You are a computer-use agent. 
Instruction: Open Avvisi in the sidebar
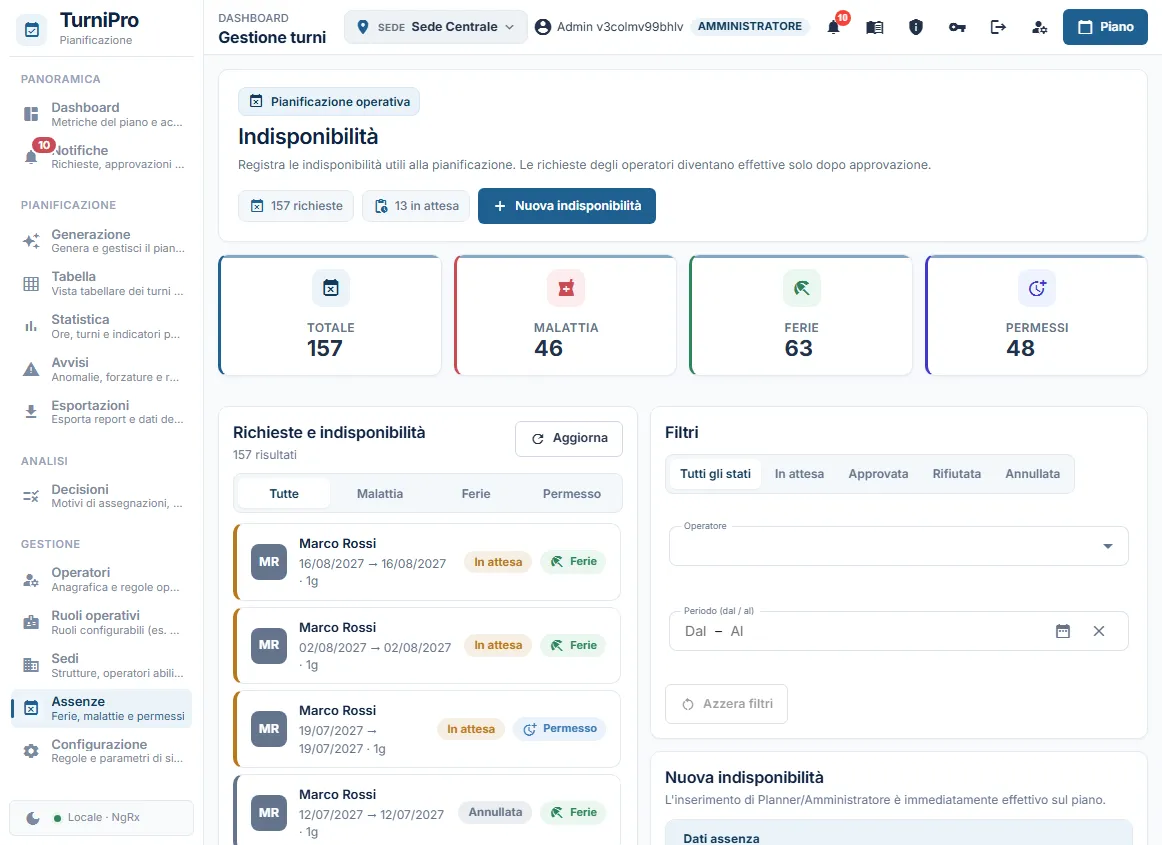click(102, 369)
